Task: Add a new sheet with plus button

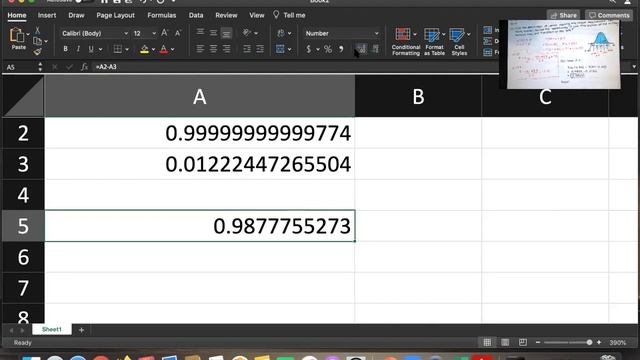Action: (x=81, y=329)
